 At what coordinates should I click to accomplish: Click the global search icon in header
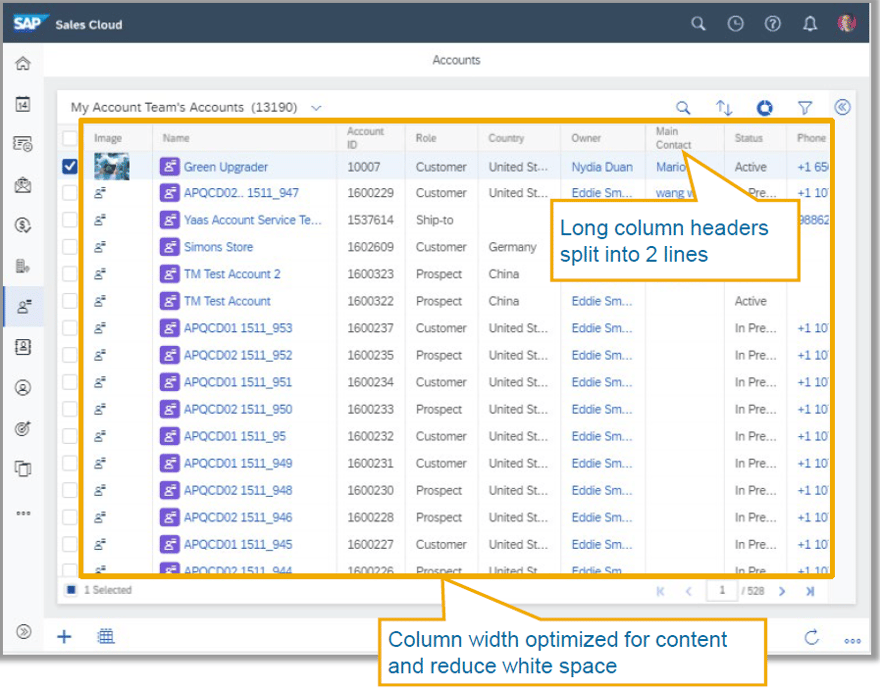click(x=698, y=24)
